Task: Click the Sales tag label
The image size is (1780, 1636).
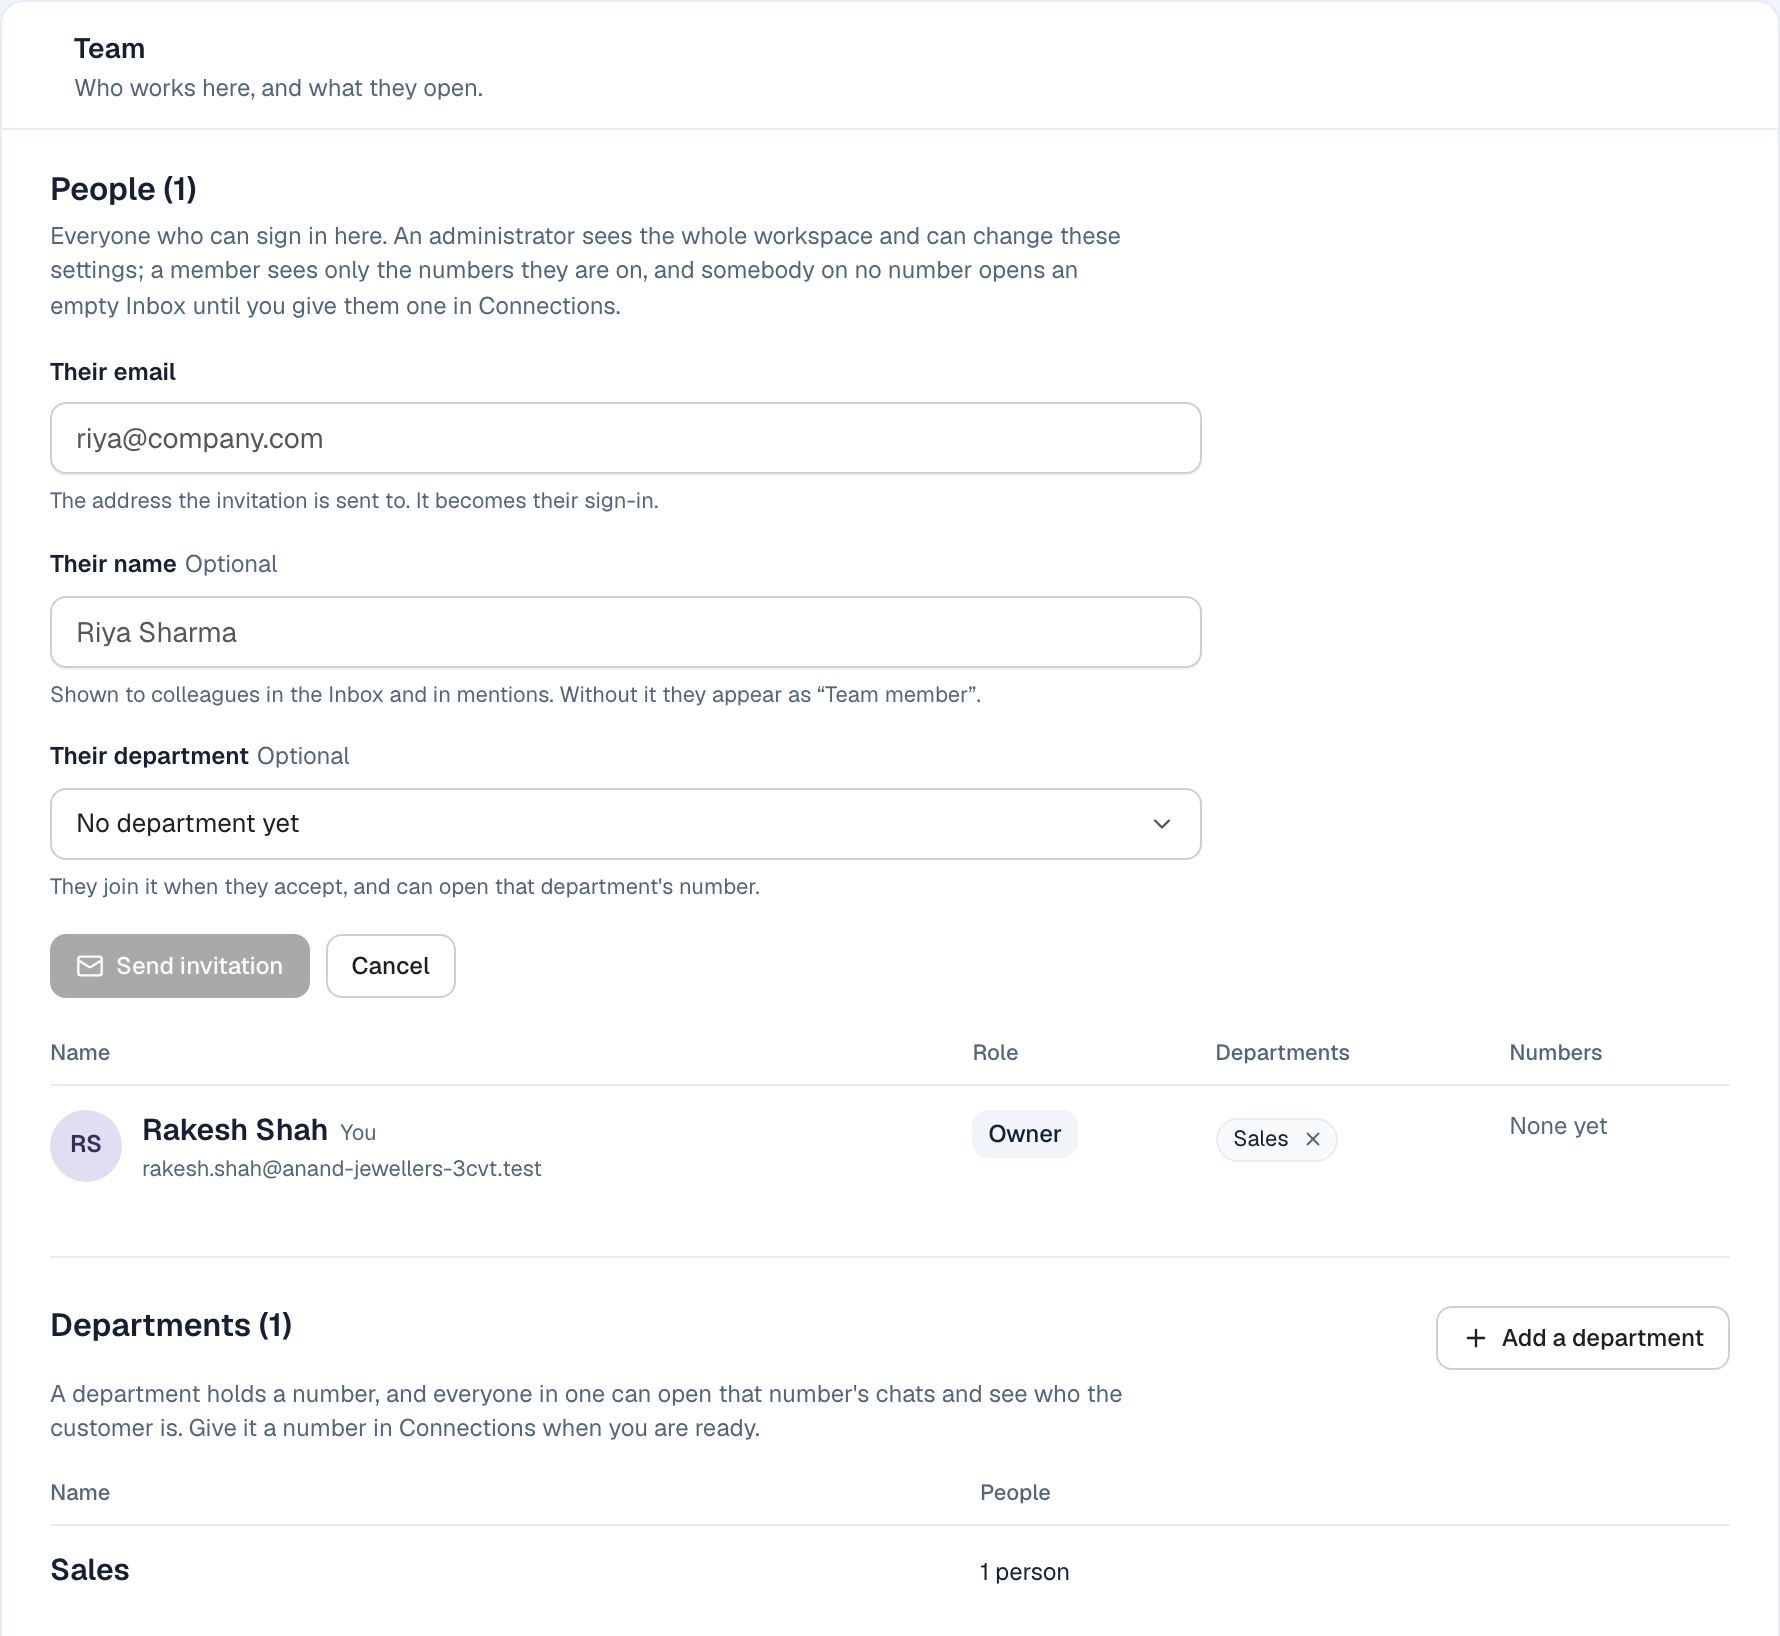Action: (1260, 1139)
